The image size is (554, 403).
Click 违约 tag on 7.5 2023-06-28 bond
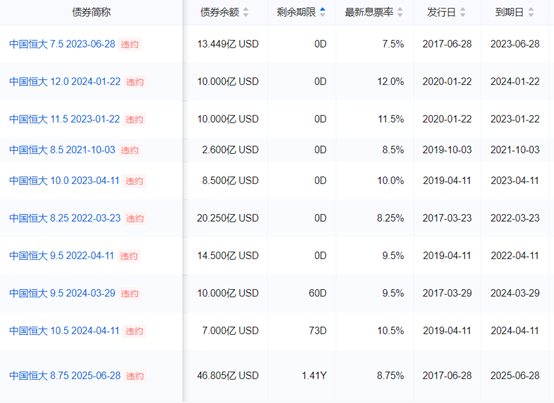[130, 45]
